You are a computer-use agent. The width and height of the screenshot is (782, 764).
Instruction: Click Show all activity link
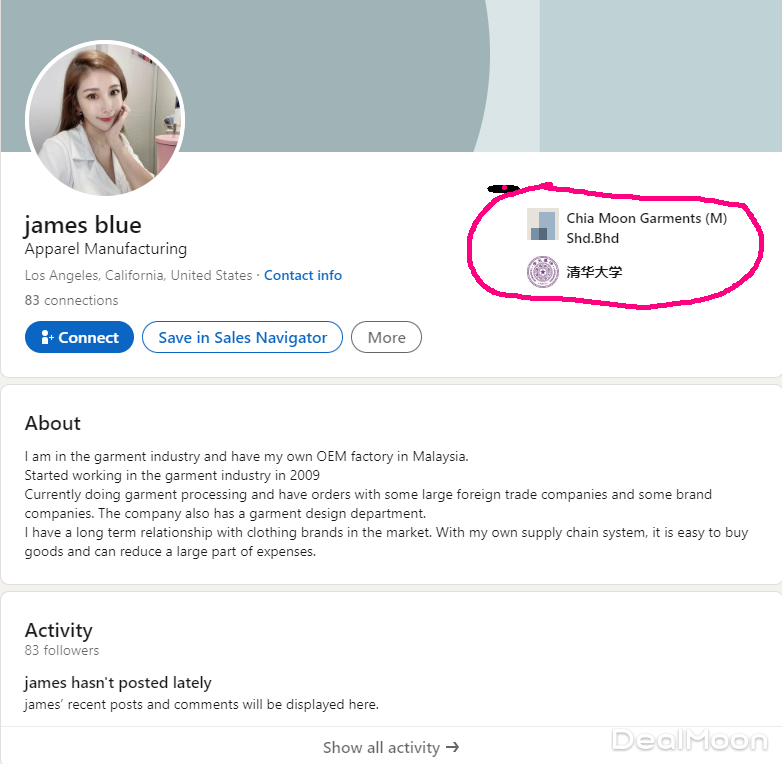(381, 747)
